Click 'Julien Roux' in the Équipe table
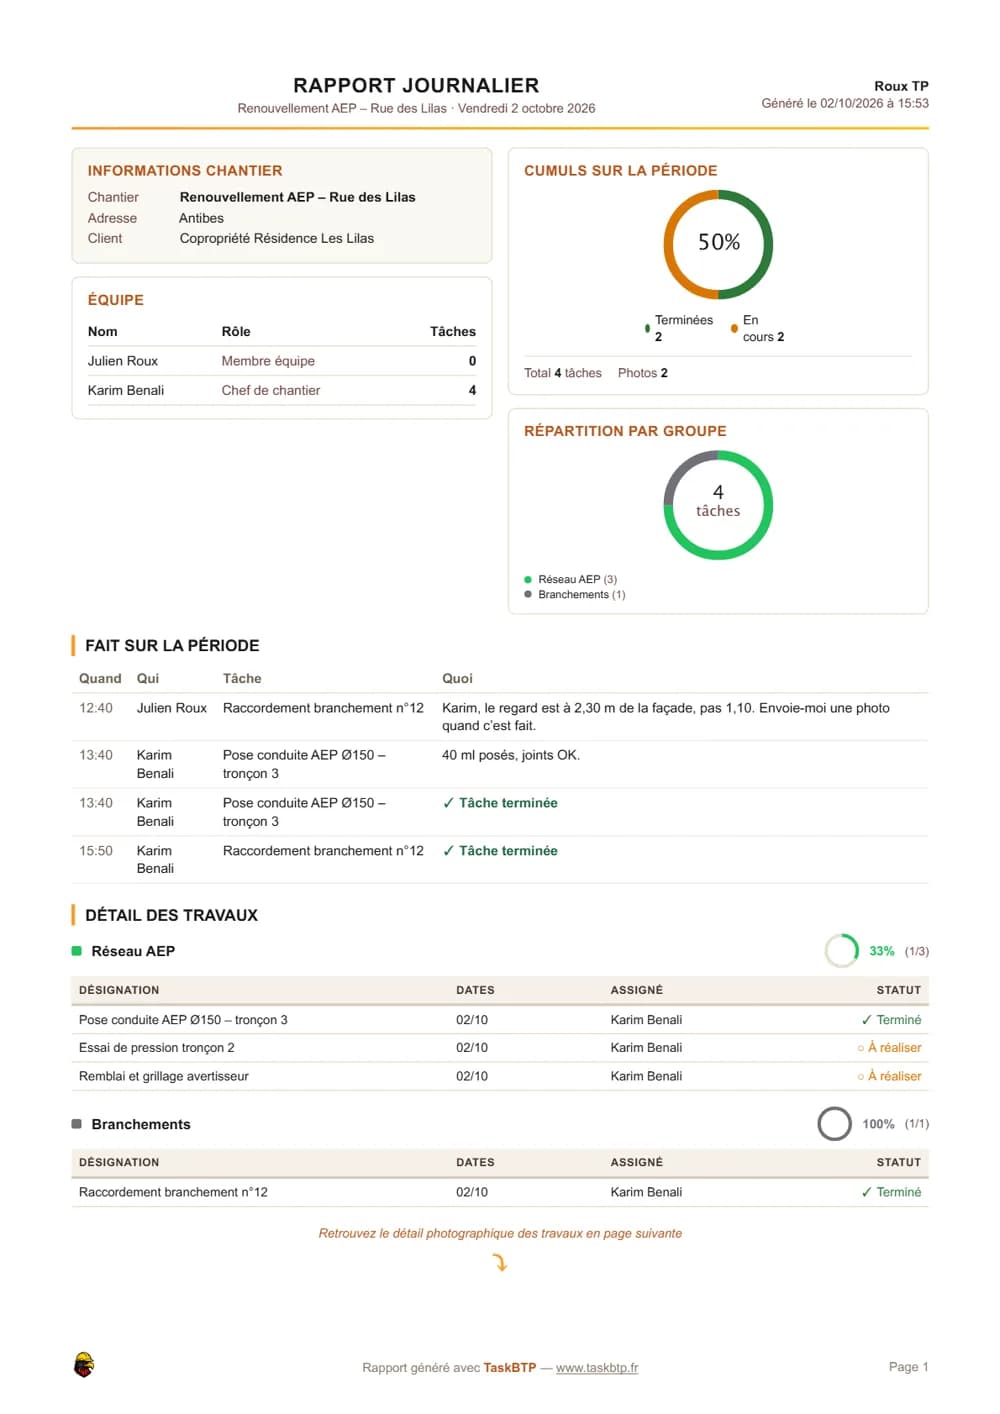The height and width of the screenshot is (1414, 1000). pos(123,361)
